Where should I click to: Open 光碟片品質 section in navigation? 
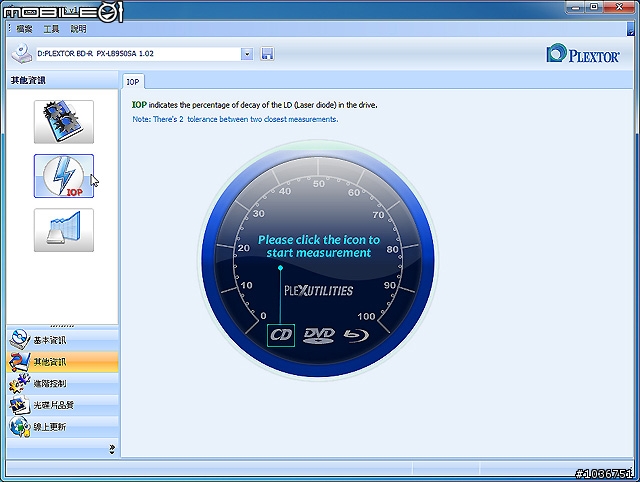click(x=63, y=405)
